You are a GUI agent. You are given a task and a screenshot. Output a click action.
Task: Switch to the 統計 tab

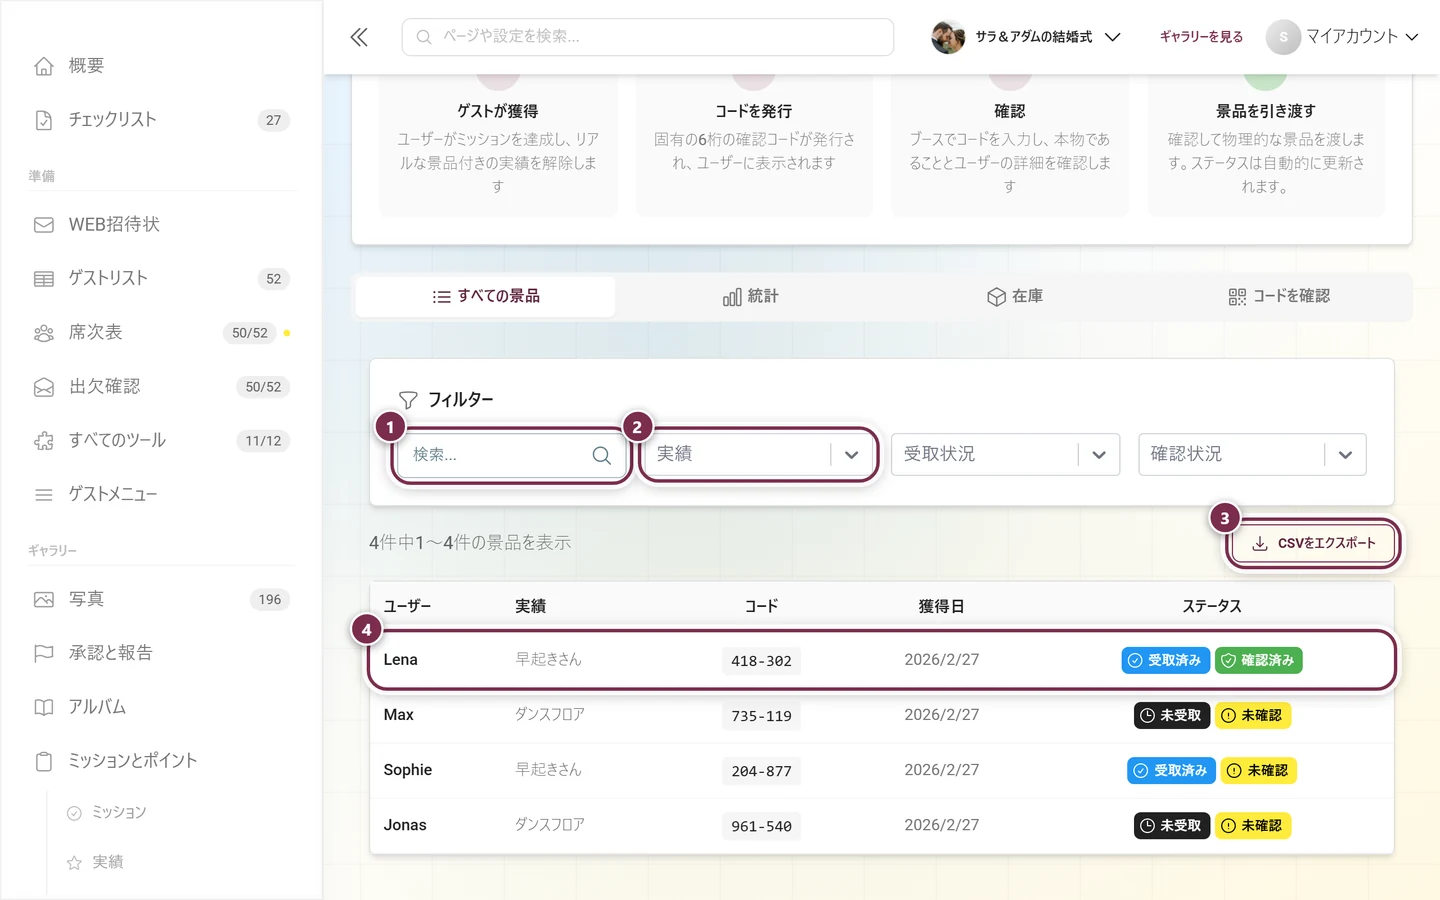point(750,297)
